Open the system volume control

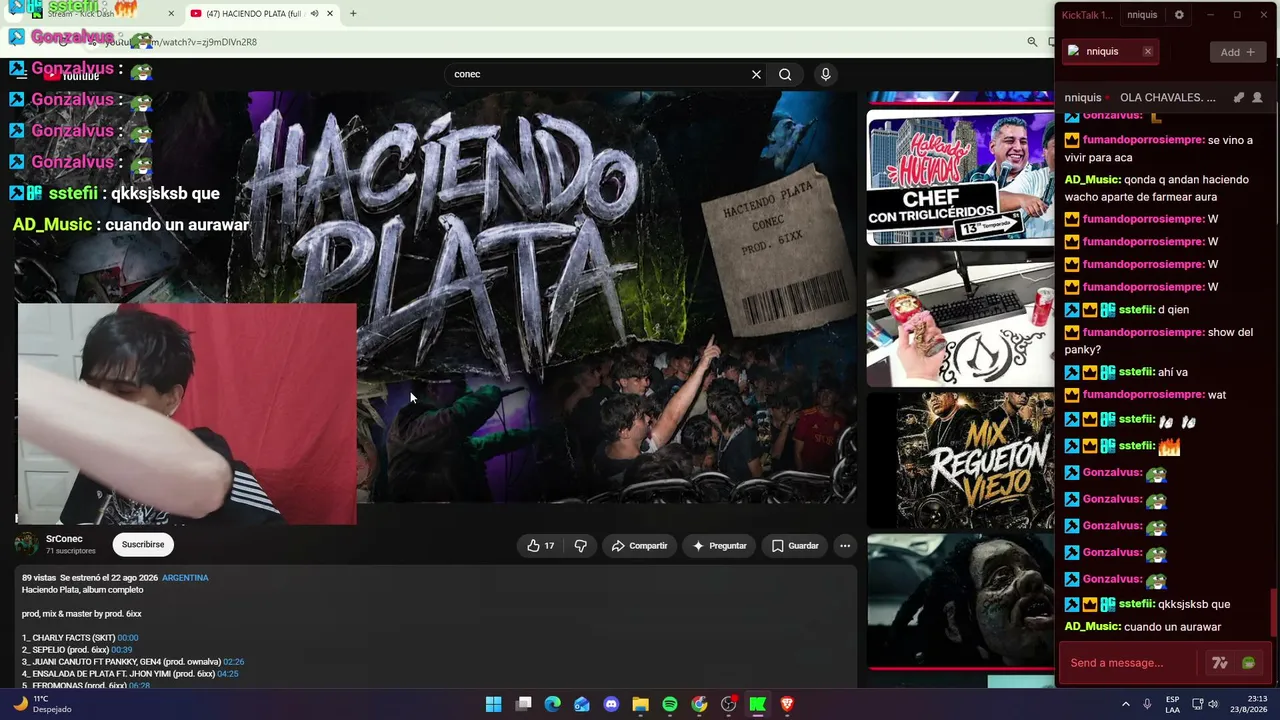point(1213,704)
